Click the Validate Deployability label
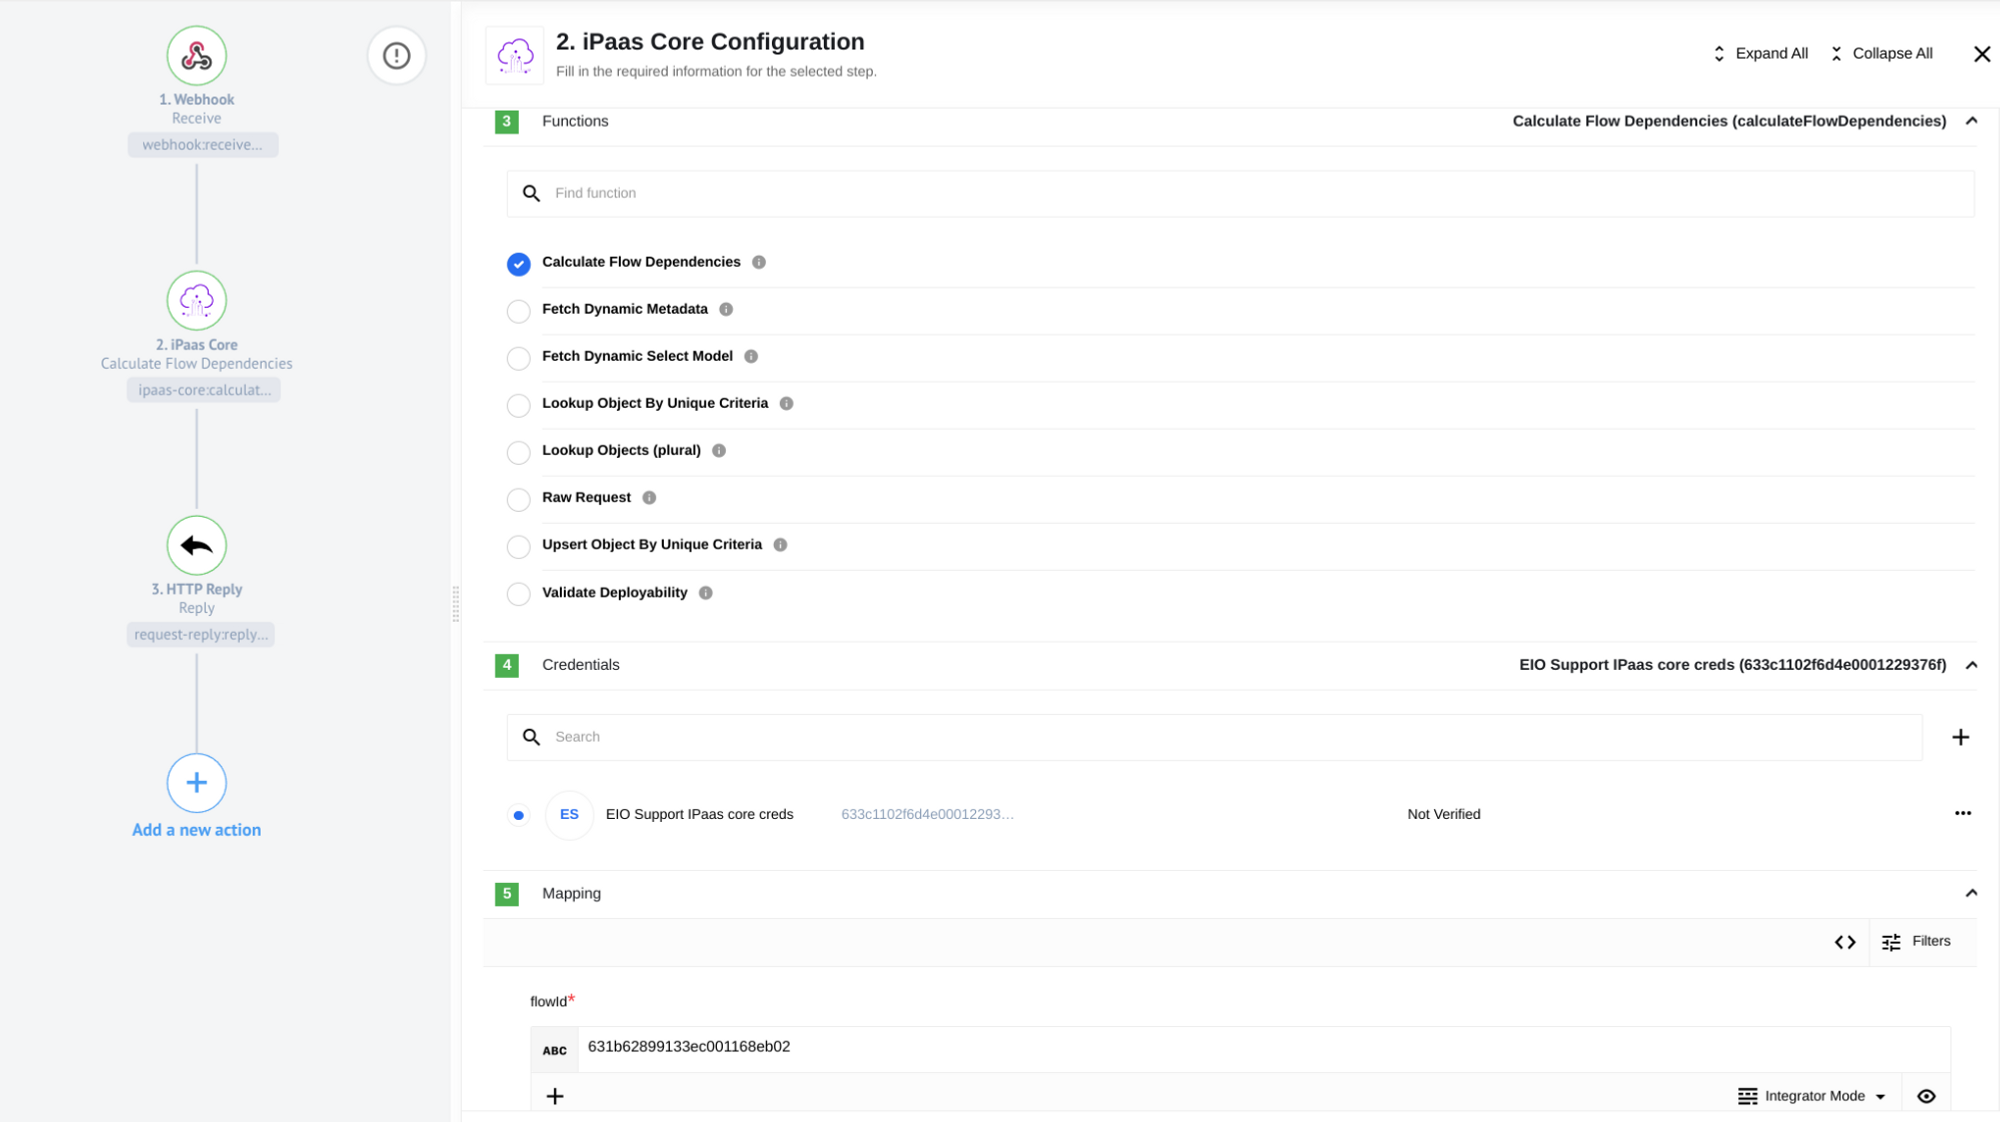This screenshot has height=1123, width=2000. coord(614,593)
